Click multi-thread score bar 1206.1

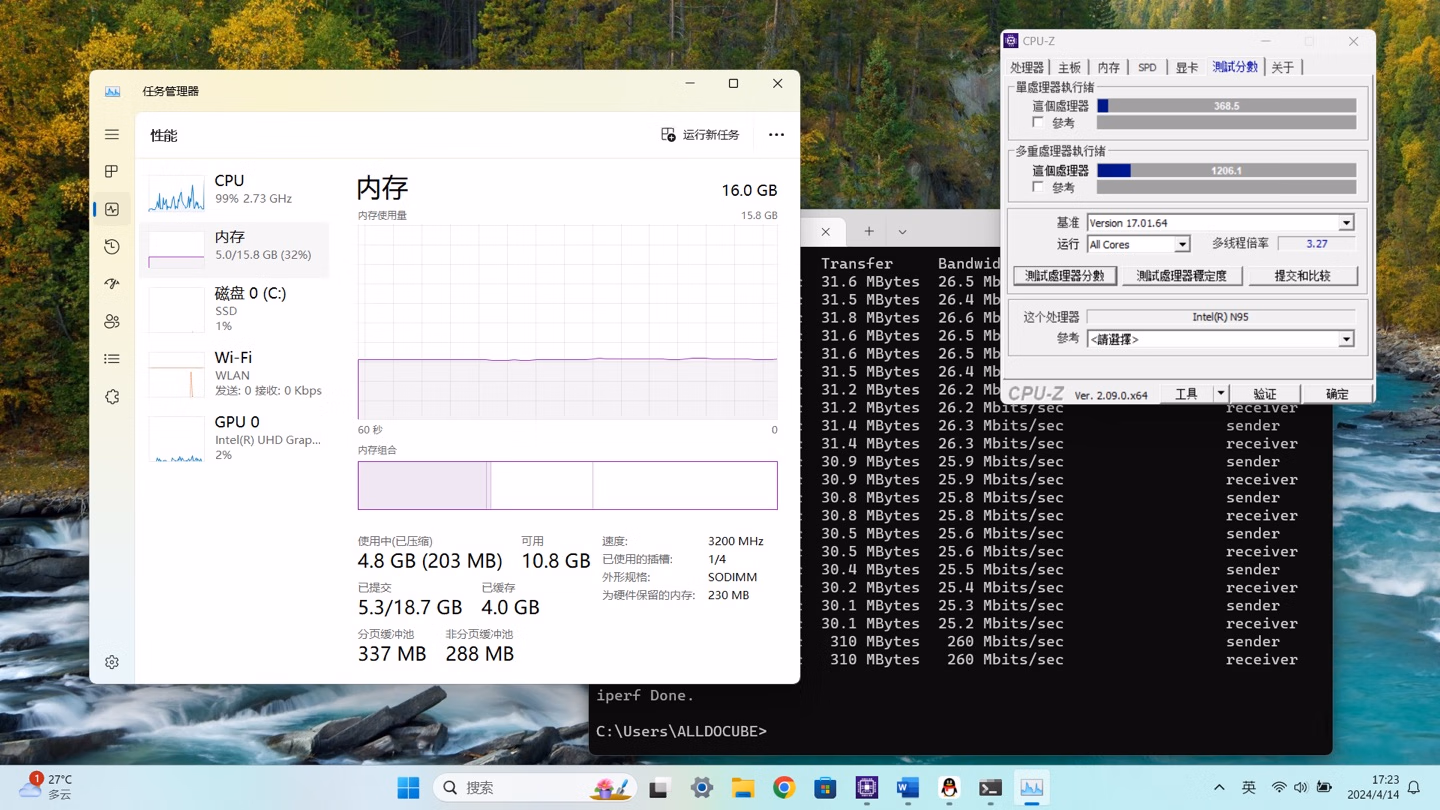point(1226,170)
